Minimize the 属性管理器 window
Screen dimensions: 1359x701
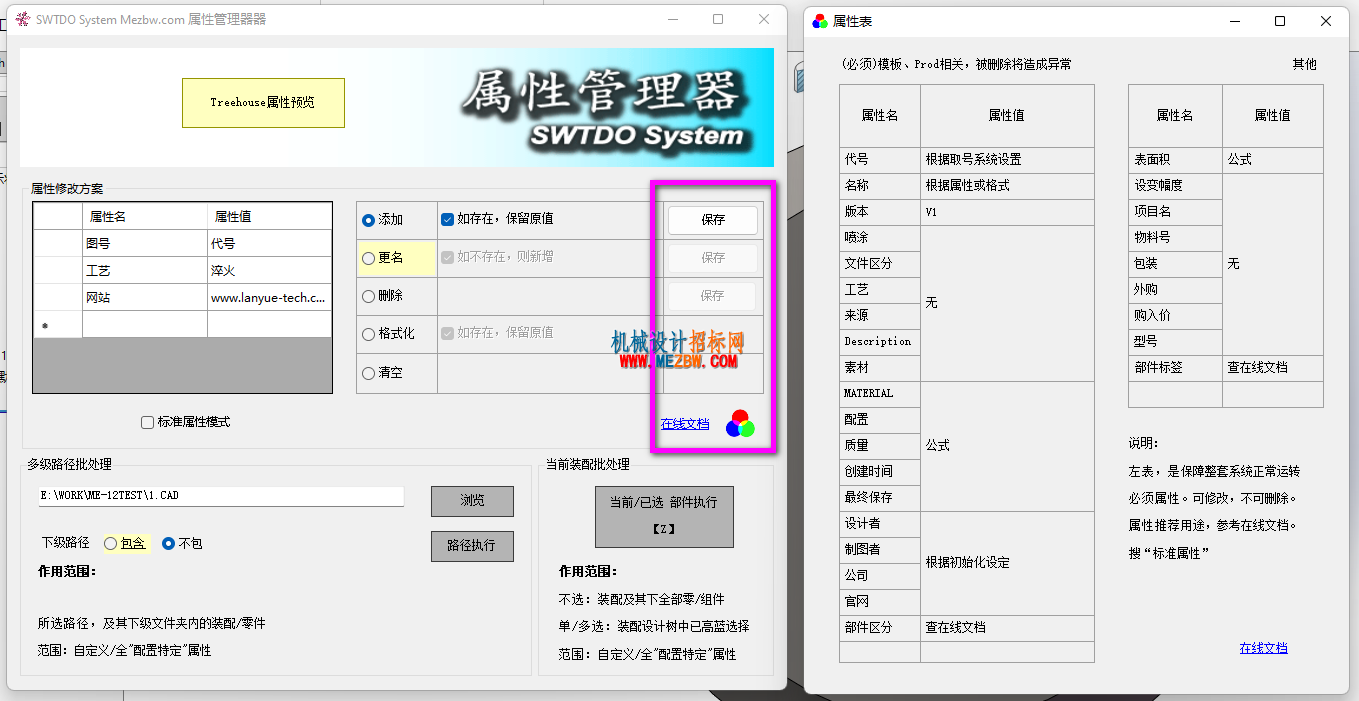(672, 19)
